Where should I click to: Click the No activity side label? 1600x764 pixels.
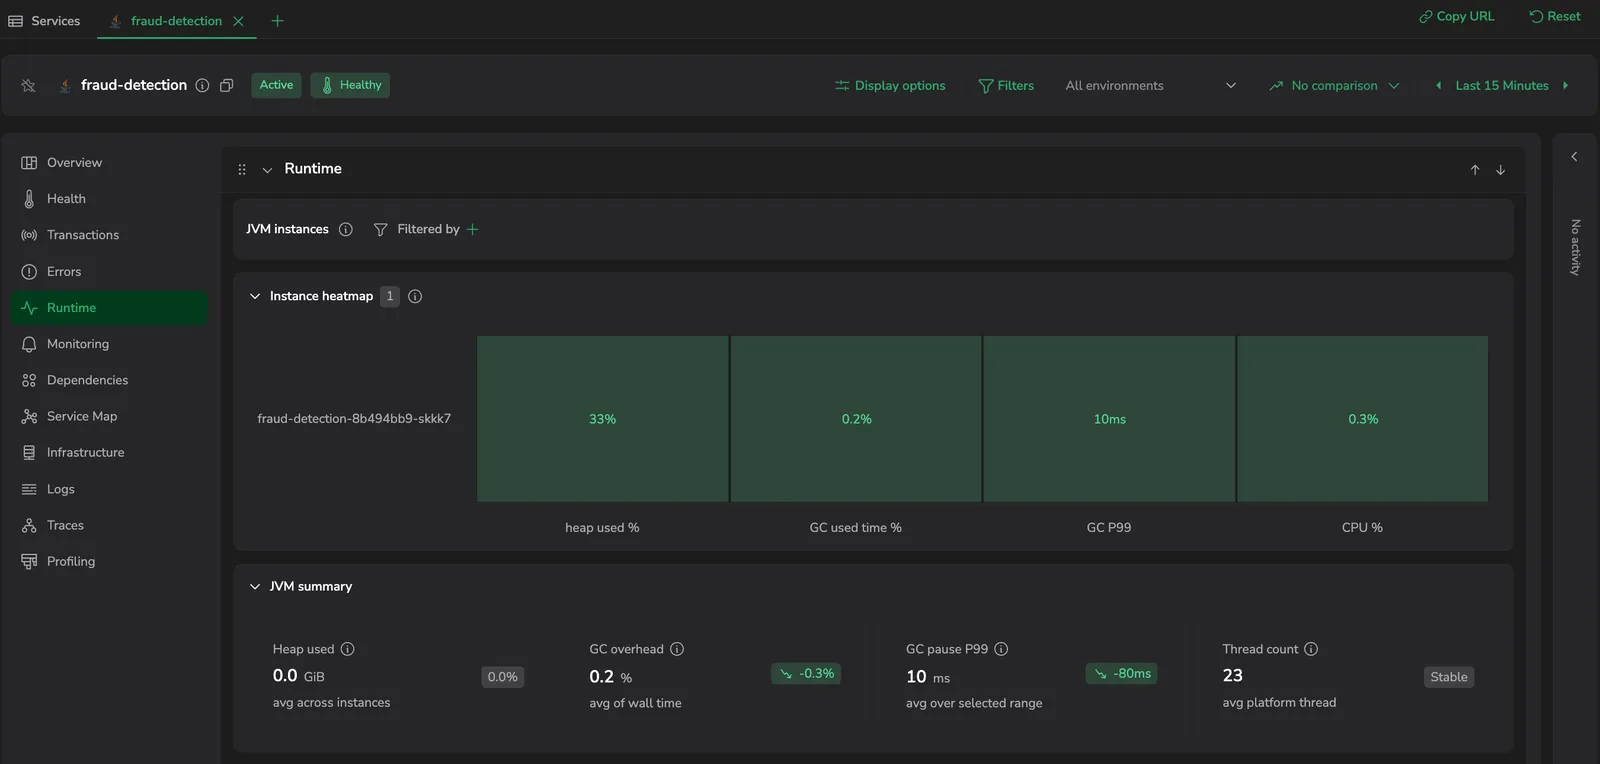click(x=1575, y=247)
